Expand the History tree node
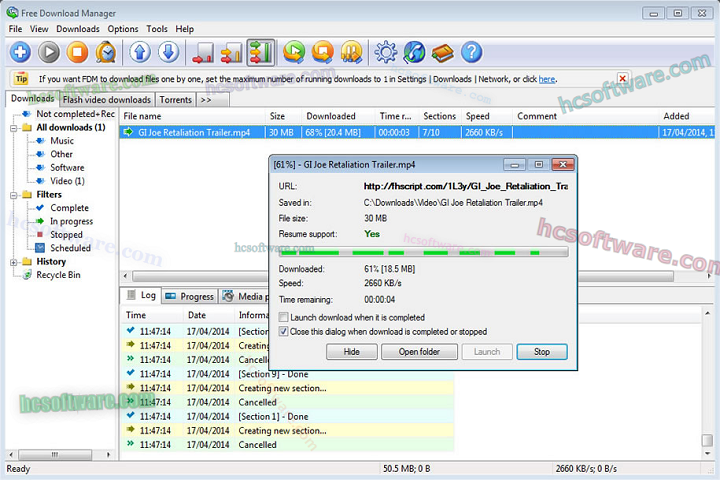720x480 pixels. point(14,262)
